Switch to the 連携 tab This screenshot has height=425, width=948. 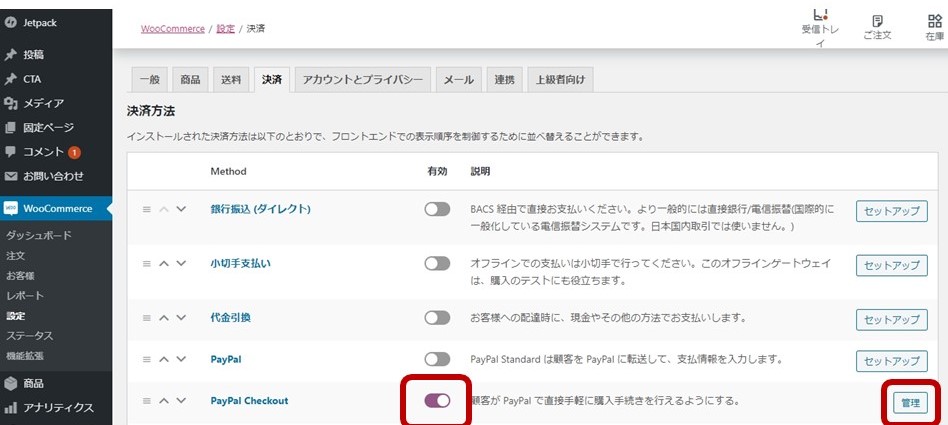coord(505,80)
